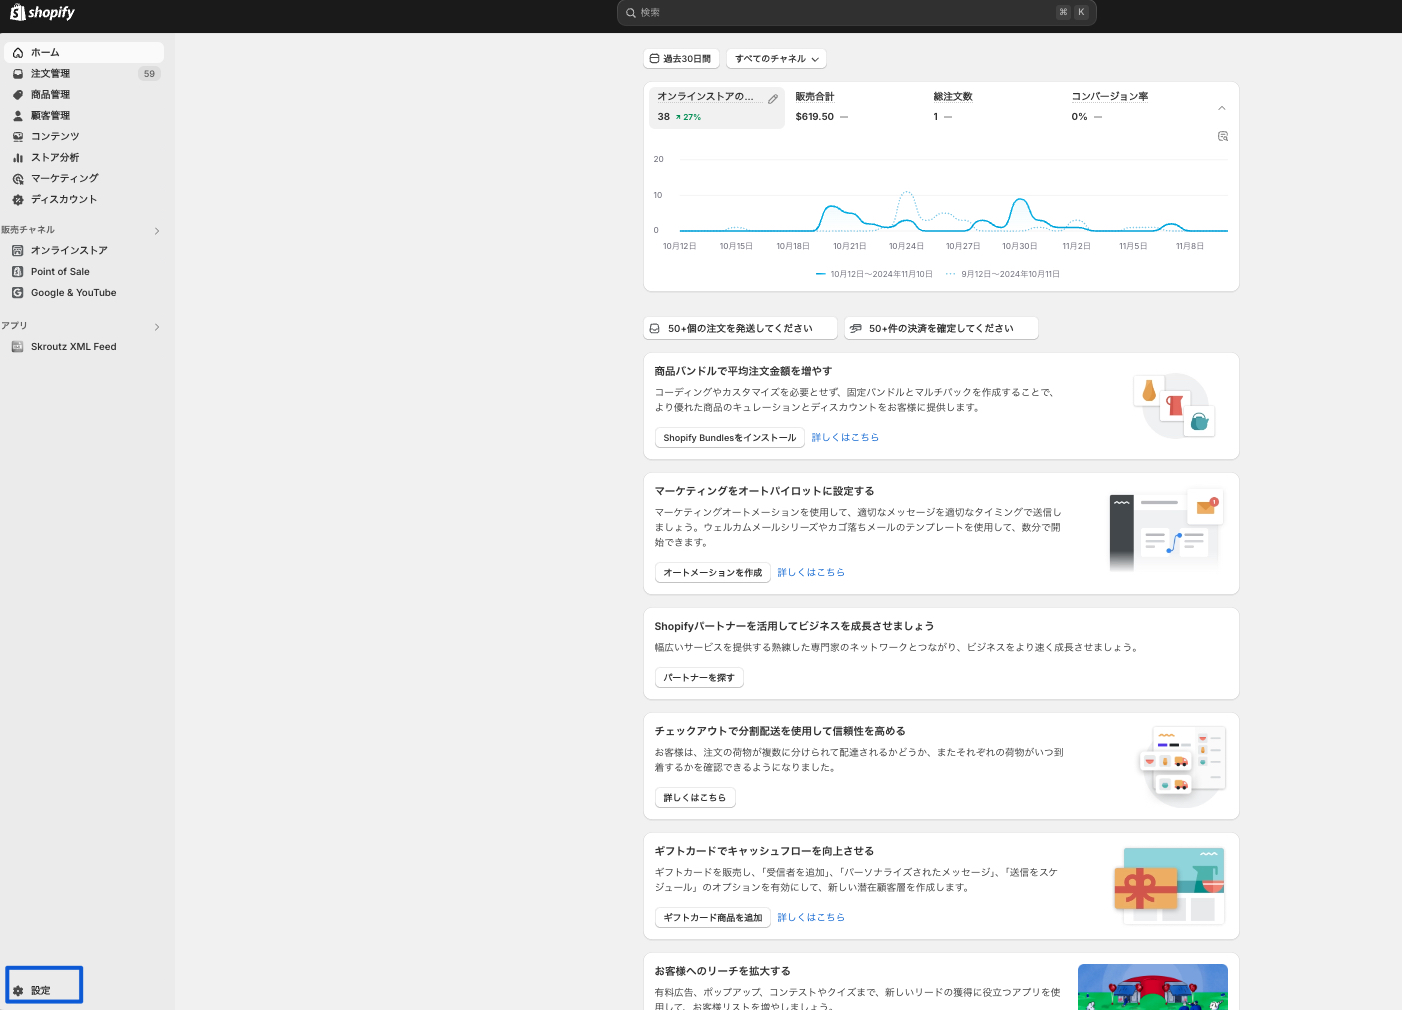Open the 過去30日間 date range picker
This screenshot has height=1010, width=1402.
[x=681, y=59]
